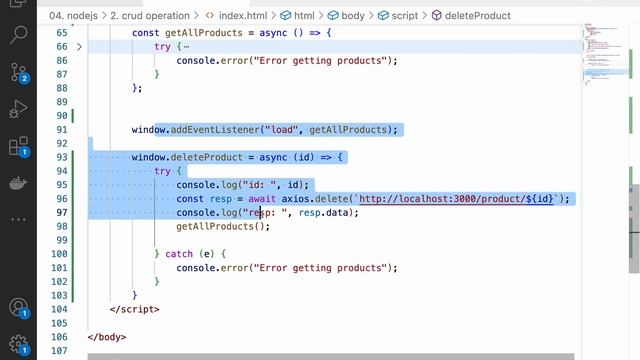The width and height of the screenshot is (640, 360).
Task: Click console.log "id: " on line 95
Action: (242, 185)
